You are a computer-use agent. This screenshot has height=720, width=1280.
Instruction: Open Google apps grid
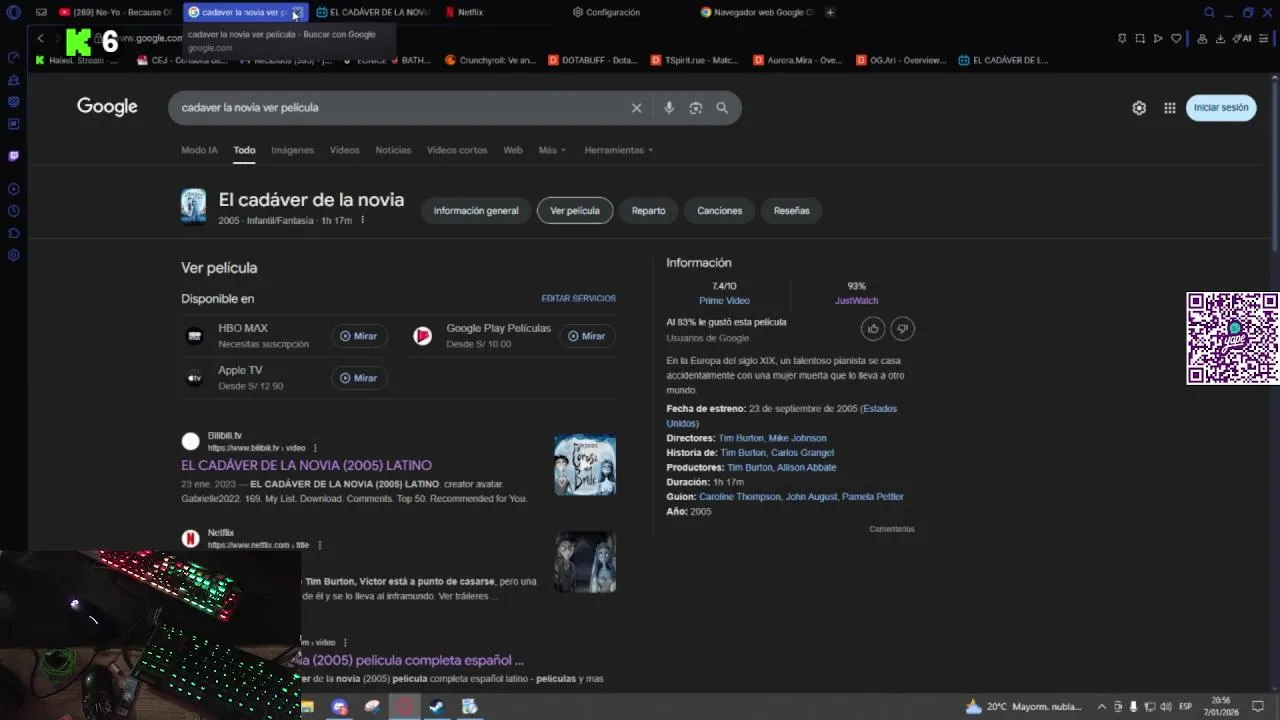(1170, 108)
